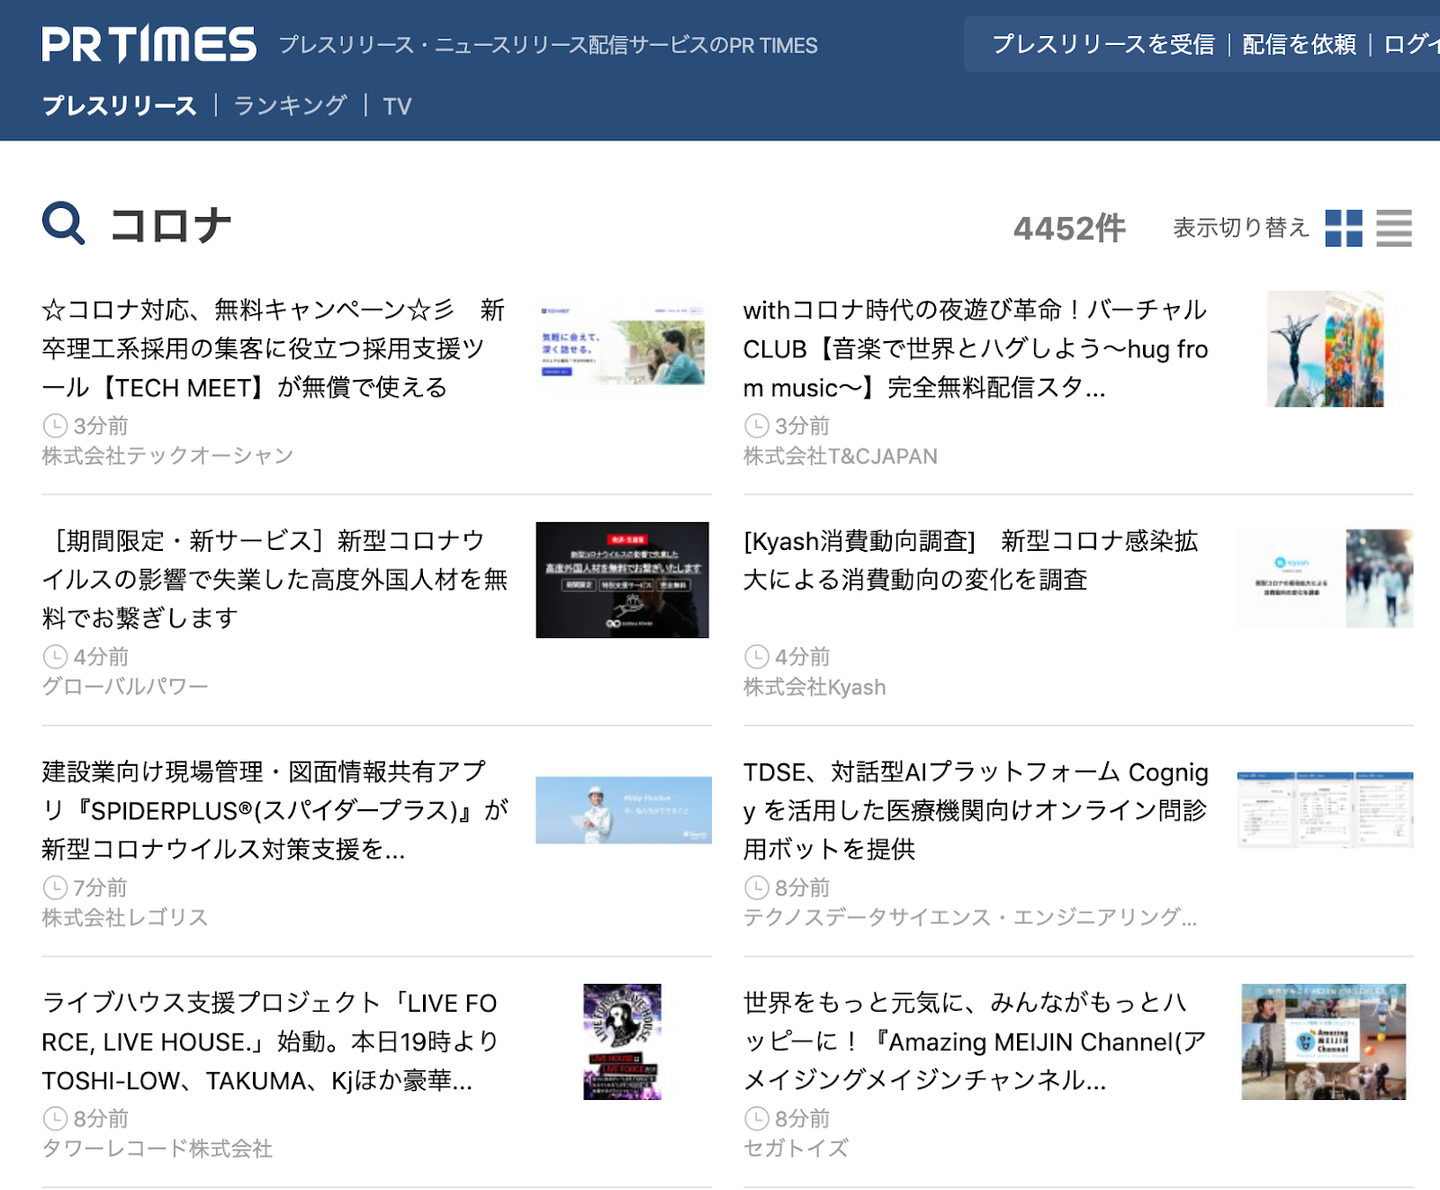Image resolution: width=1440 pixels, height=1190 pixels.
Task: Click the TDSE article document thumbnail
Action: (1325, 809)
